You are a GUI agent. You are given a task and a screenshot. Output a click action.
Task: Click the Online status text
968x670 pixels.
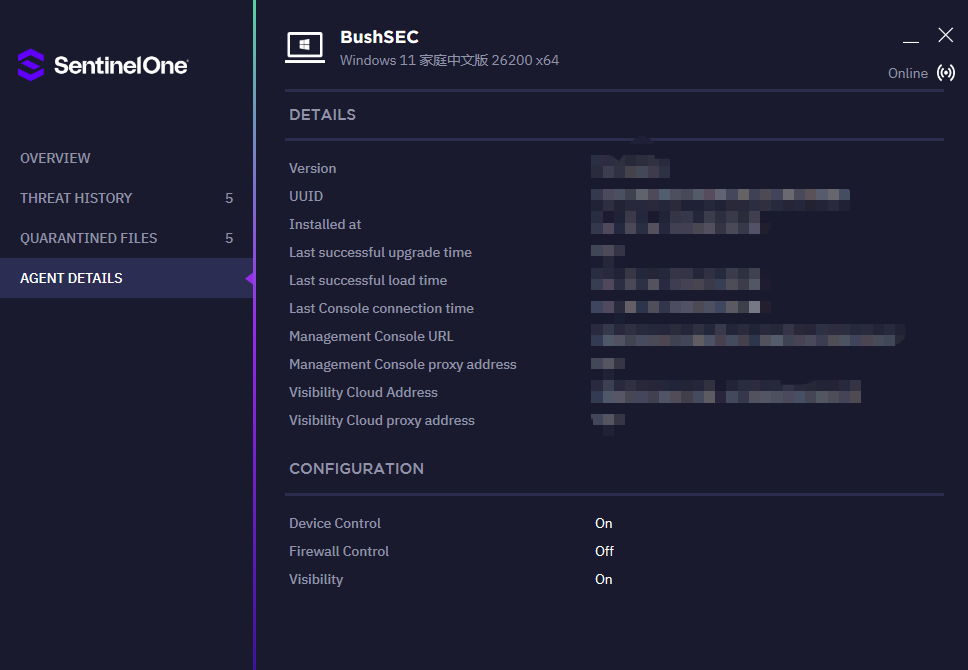[907, 73]
